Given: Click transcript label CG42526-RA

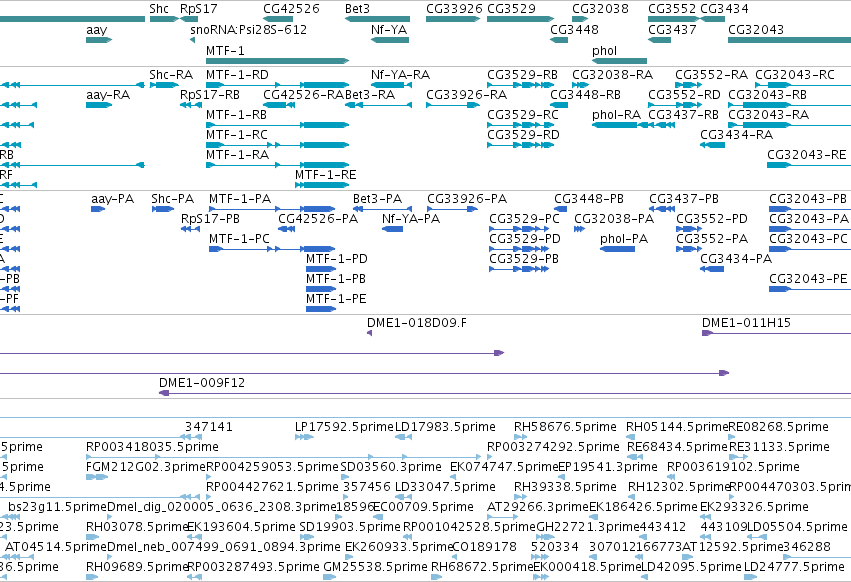Looking at the screenshot, I should (304, 95).
